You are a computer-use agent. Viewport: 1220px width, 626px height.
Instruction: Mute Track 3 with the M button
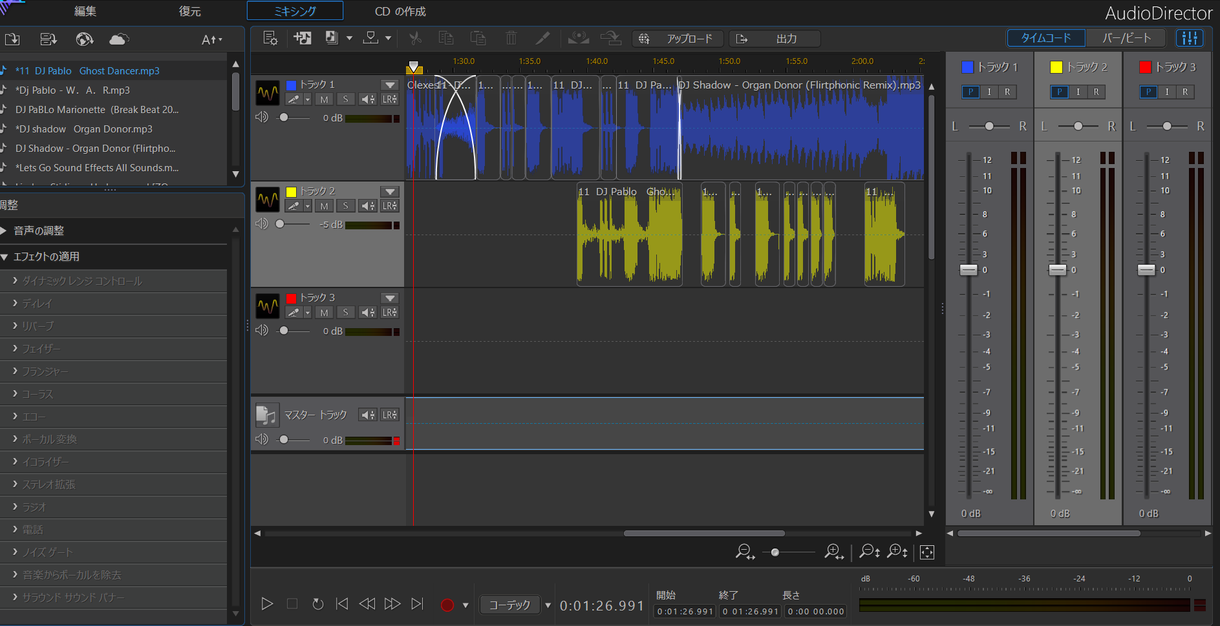(x=324, y=312)
